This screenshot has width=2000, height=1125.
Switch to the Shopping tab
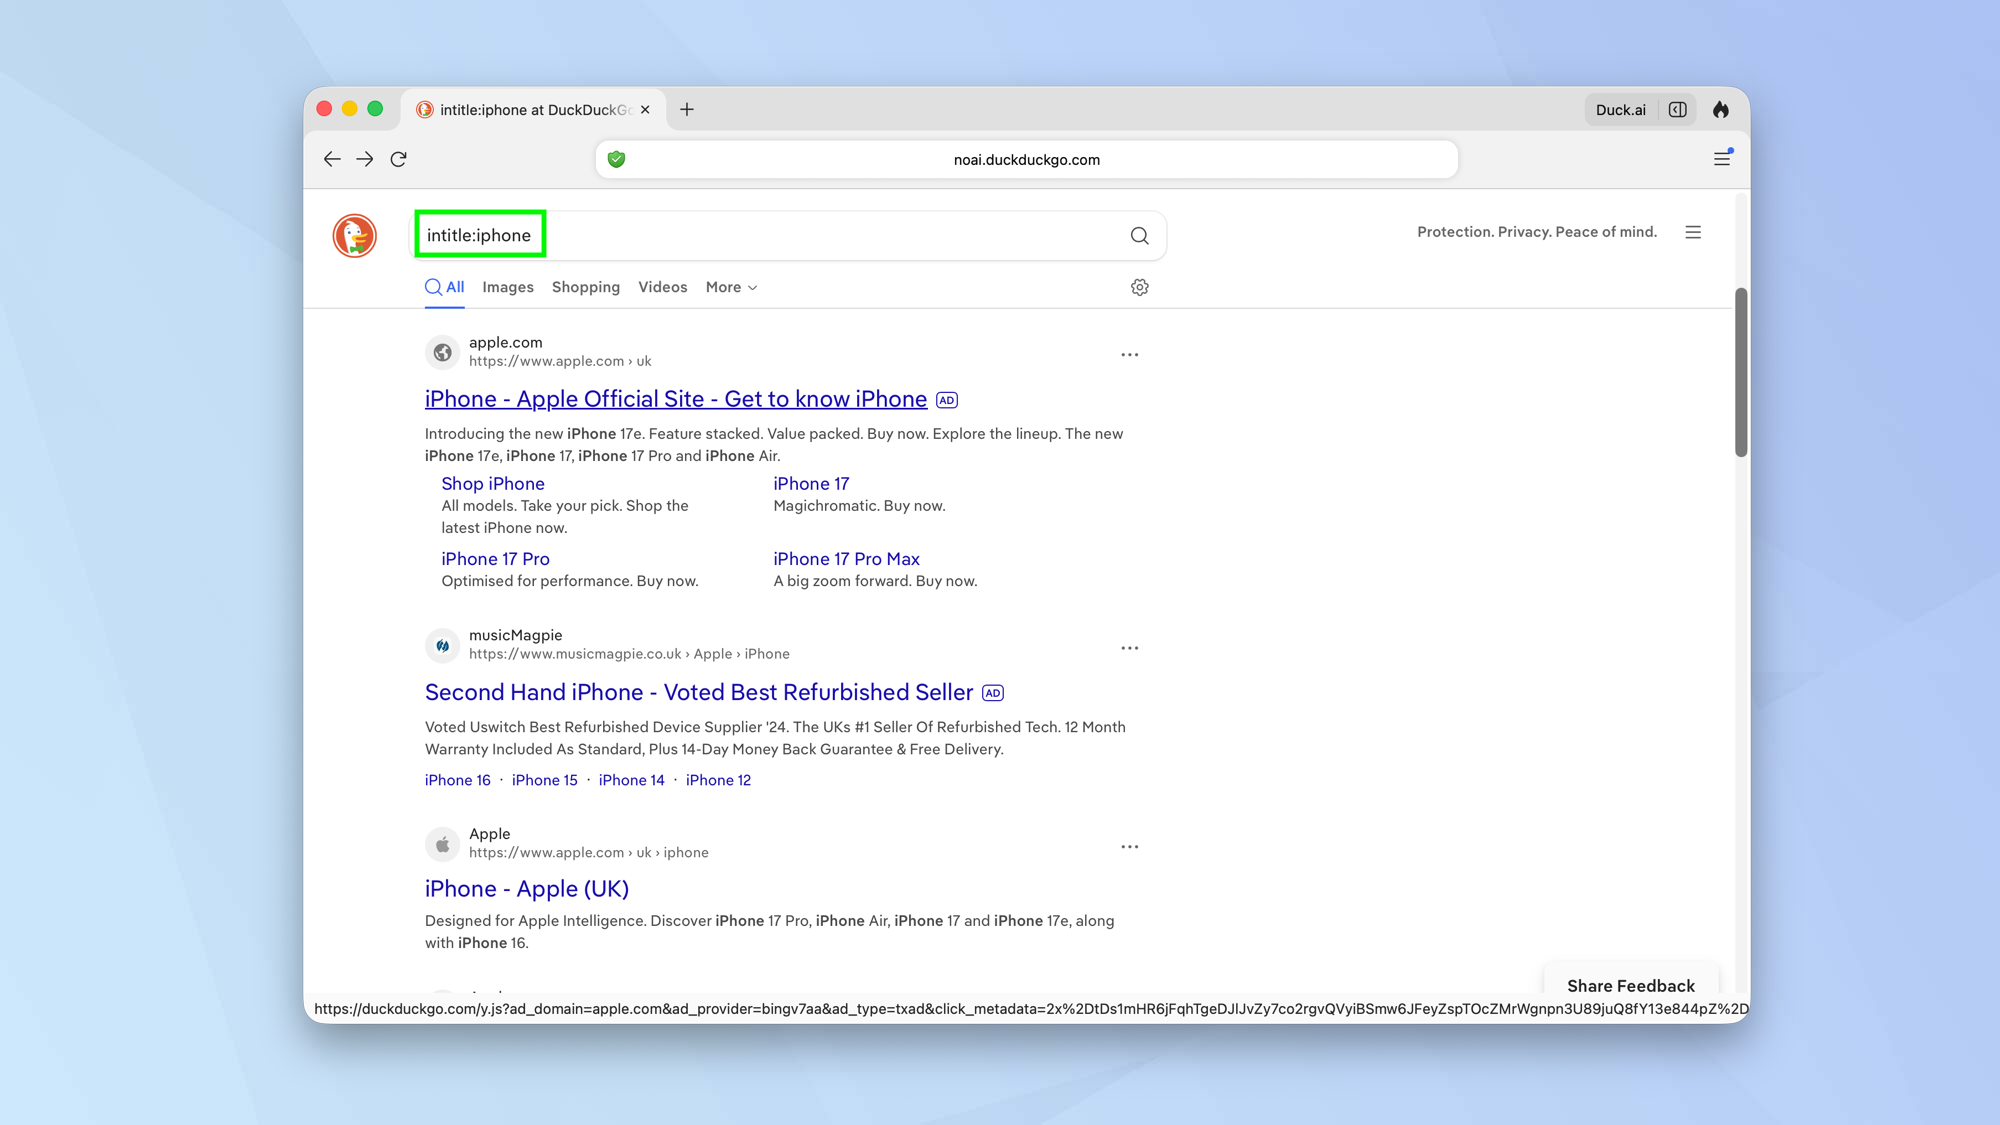pyautogui.click(x=586, y=287)
